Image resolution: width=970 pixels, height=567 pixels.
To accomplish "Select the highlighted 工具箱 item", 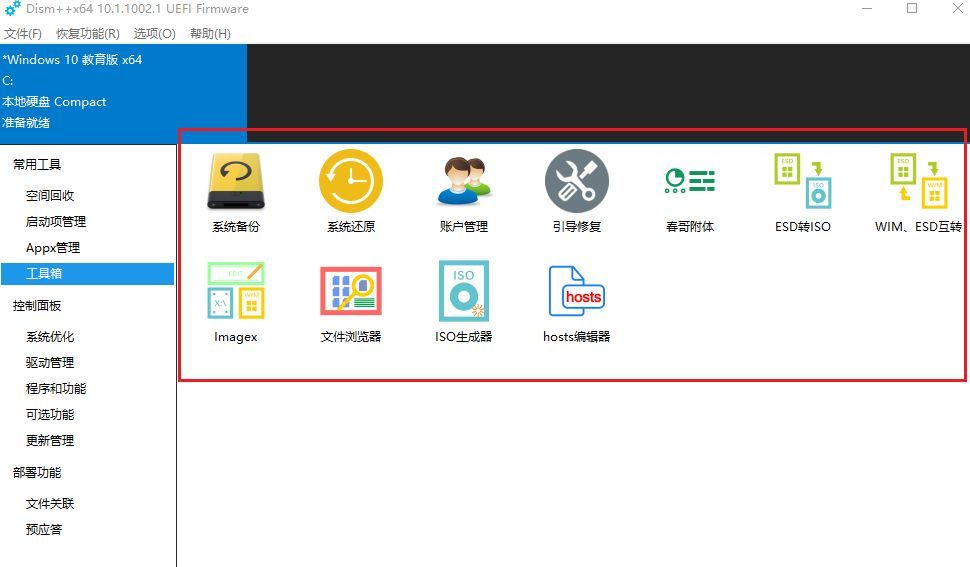I will click(x=87, y=273).
